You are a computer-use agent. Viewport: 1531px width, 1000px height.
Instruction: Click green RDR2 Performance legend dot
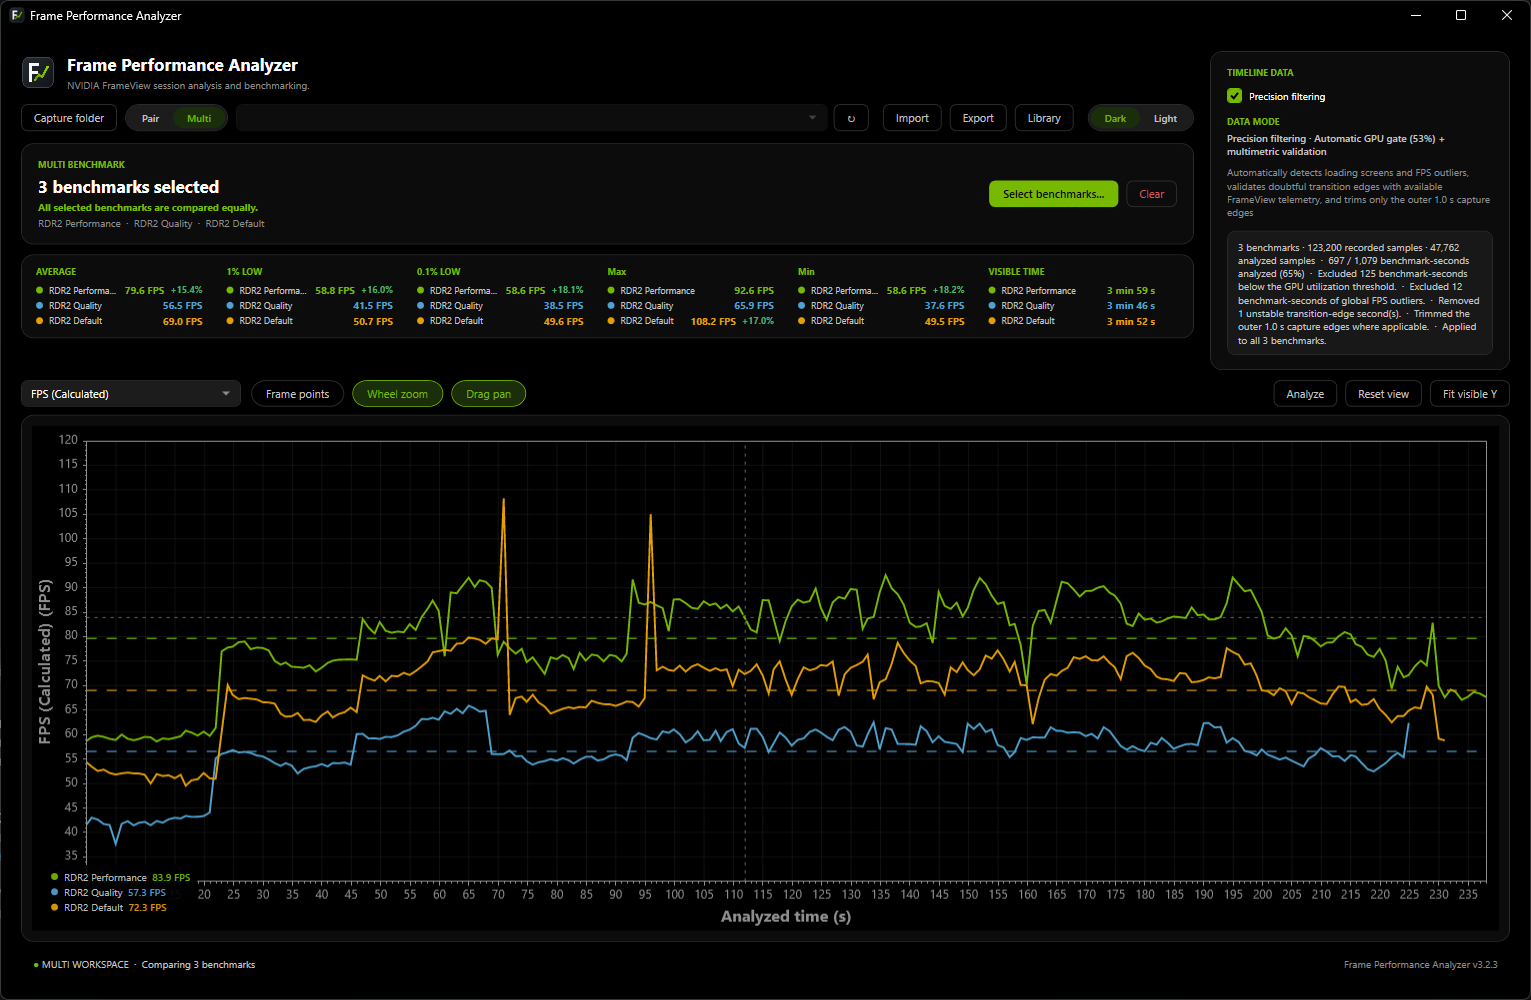coord(55,877)
